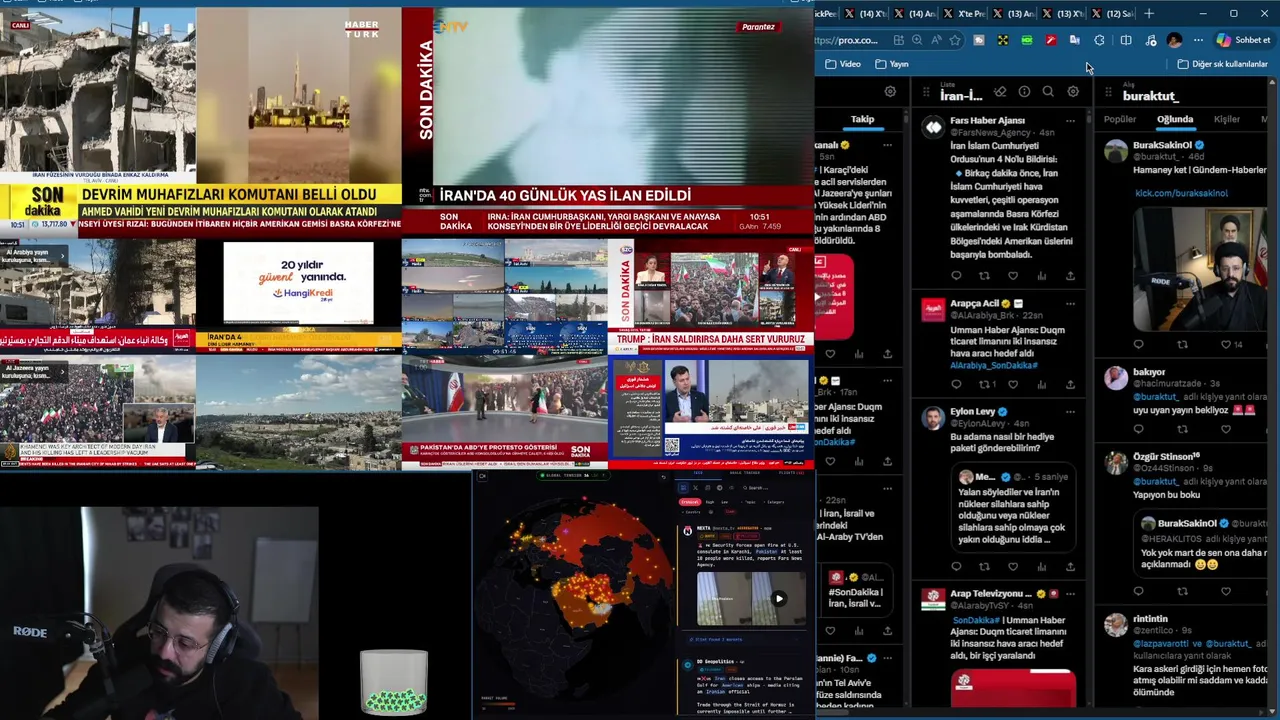Share the Fars Haber Ajansı post
This screenshot has height=720, width=1280.
coord(1070,276)
